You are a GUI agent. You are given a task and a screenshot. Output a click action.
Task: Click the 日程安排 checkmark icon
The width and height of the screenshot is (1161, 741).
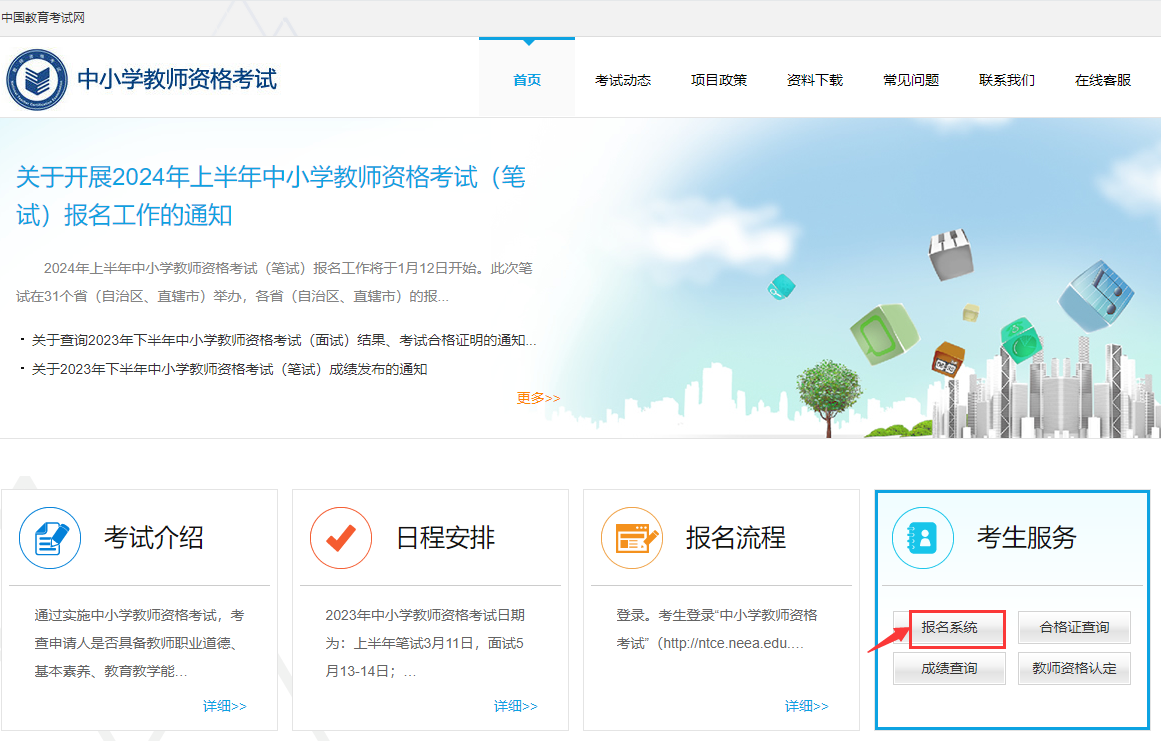click(340, 538)
